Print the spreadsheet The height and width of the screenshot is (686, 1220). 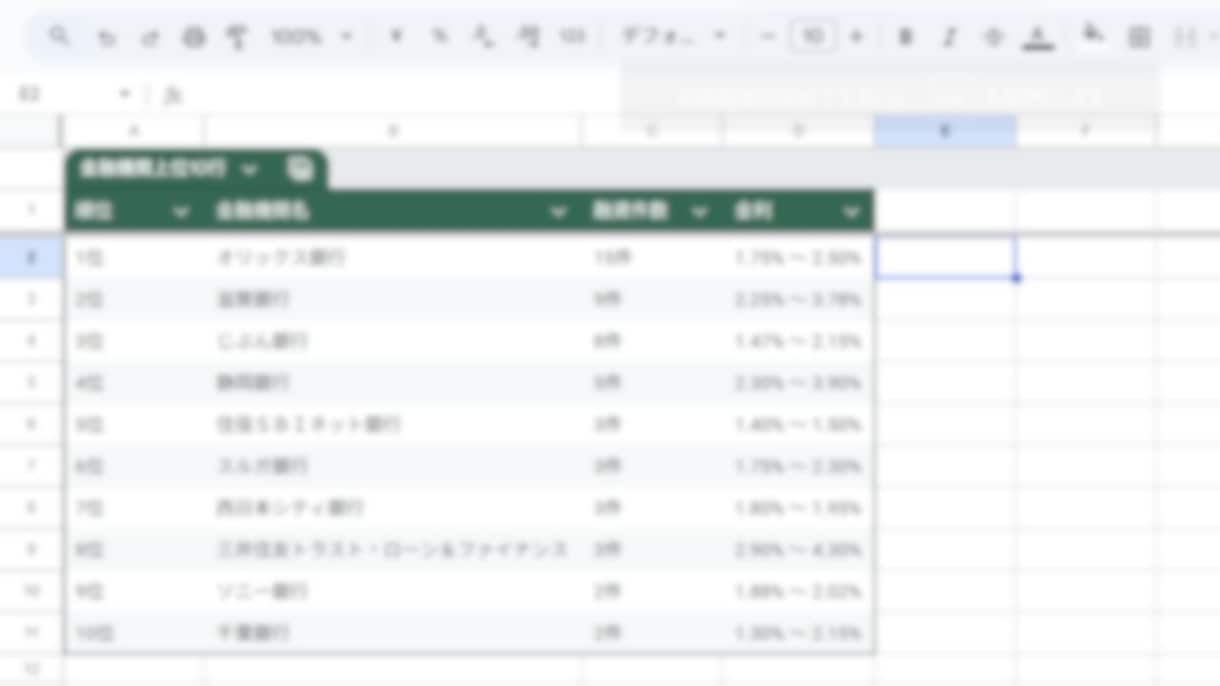coord(193,37)
